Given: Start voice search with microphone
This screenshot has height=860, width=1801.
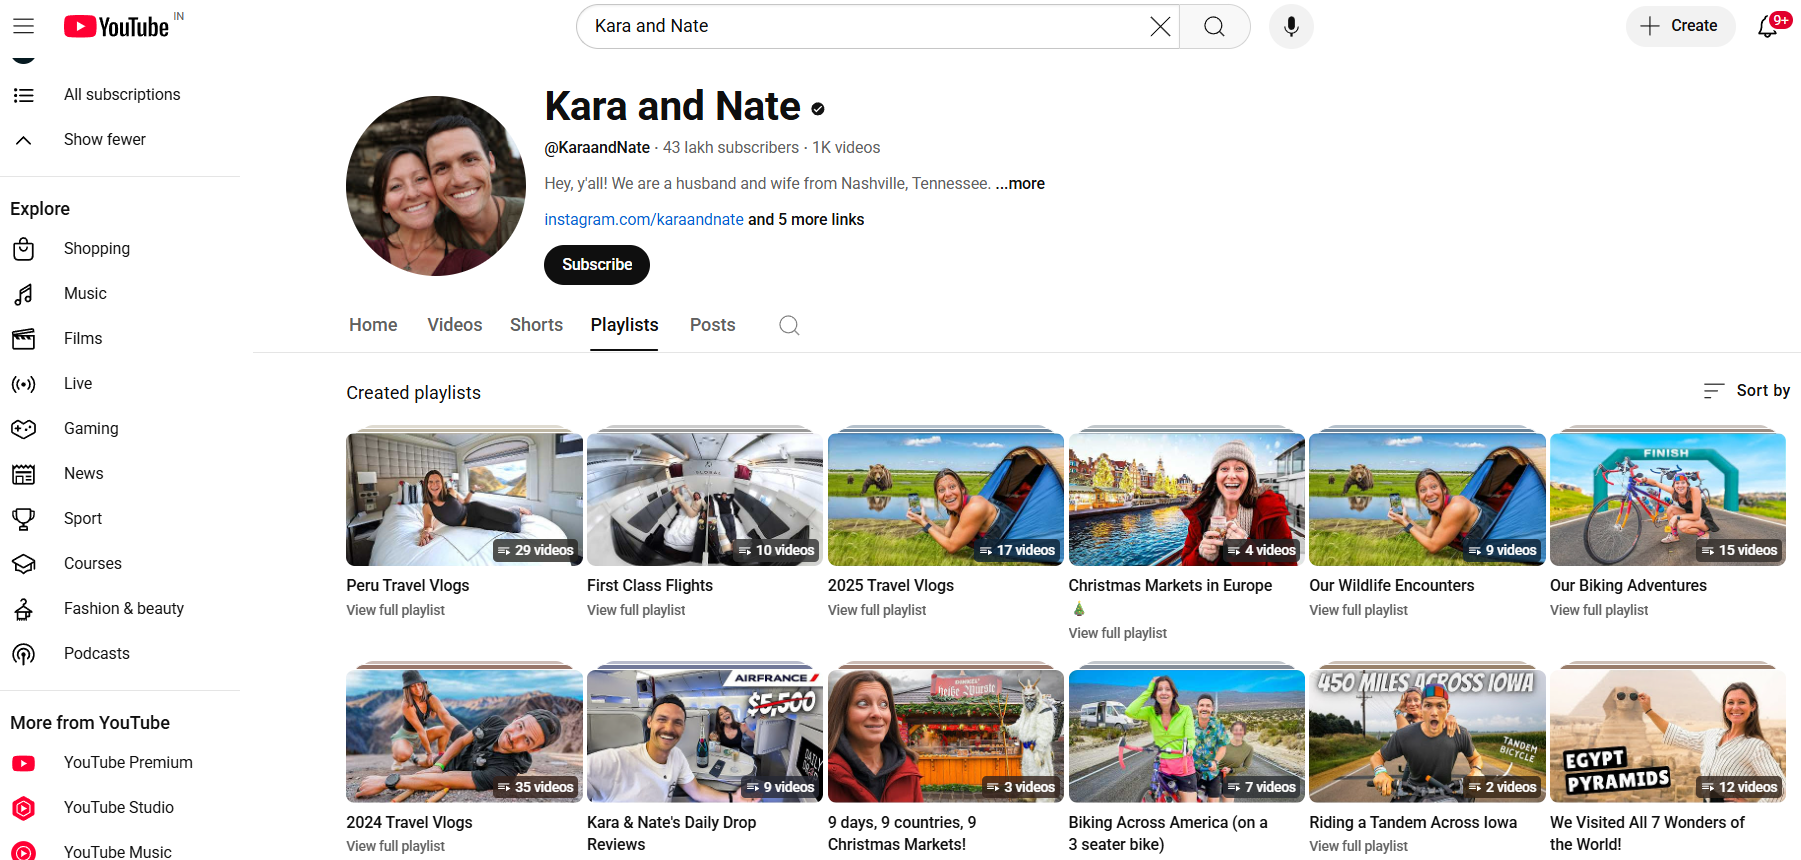Looking at the screenshot, I should click(1291, 26).
